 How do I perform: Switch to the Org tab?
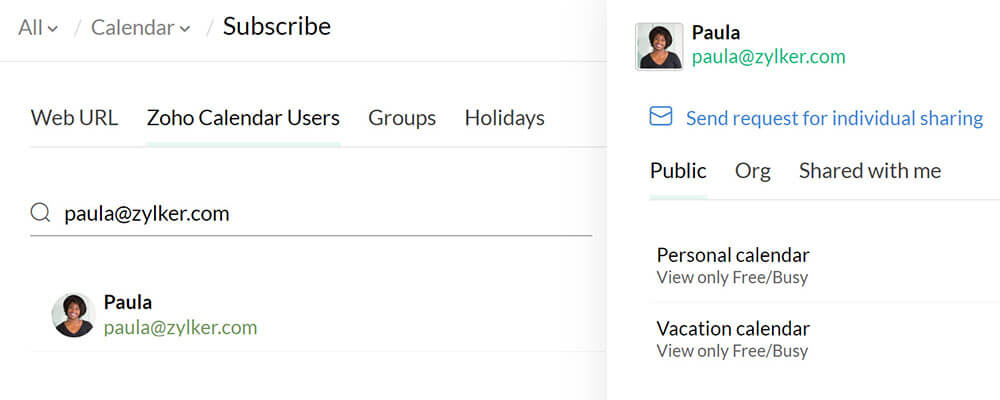[752, 171]
